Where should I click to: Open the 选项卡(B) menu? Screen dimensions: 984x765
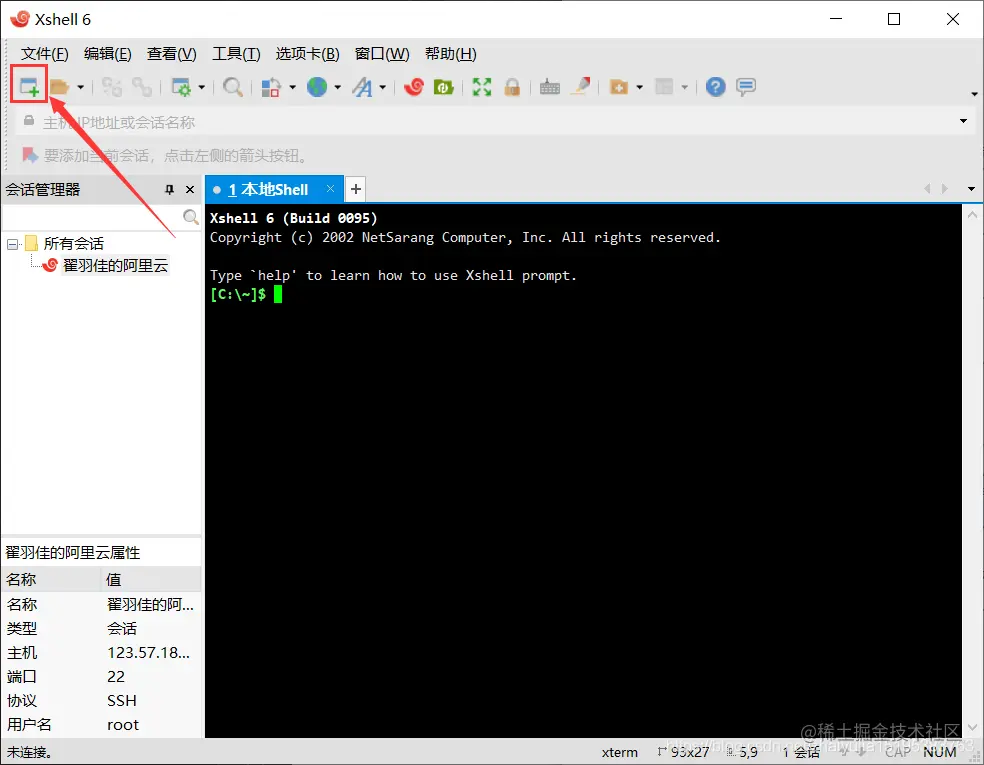click(x=308, y=54)
